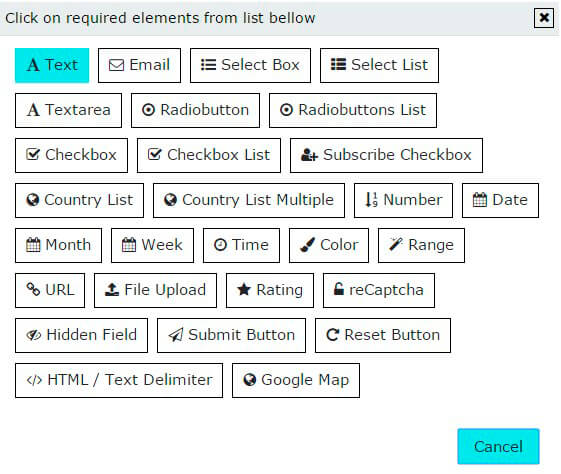Click the crossed-eye icon on Hidden Field

pos(34,335)
